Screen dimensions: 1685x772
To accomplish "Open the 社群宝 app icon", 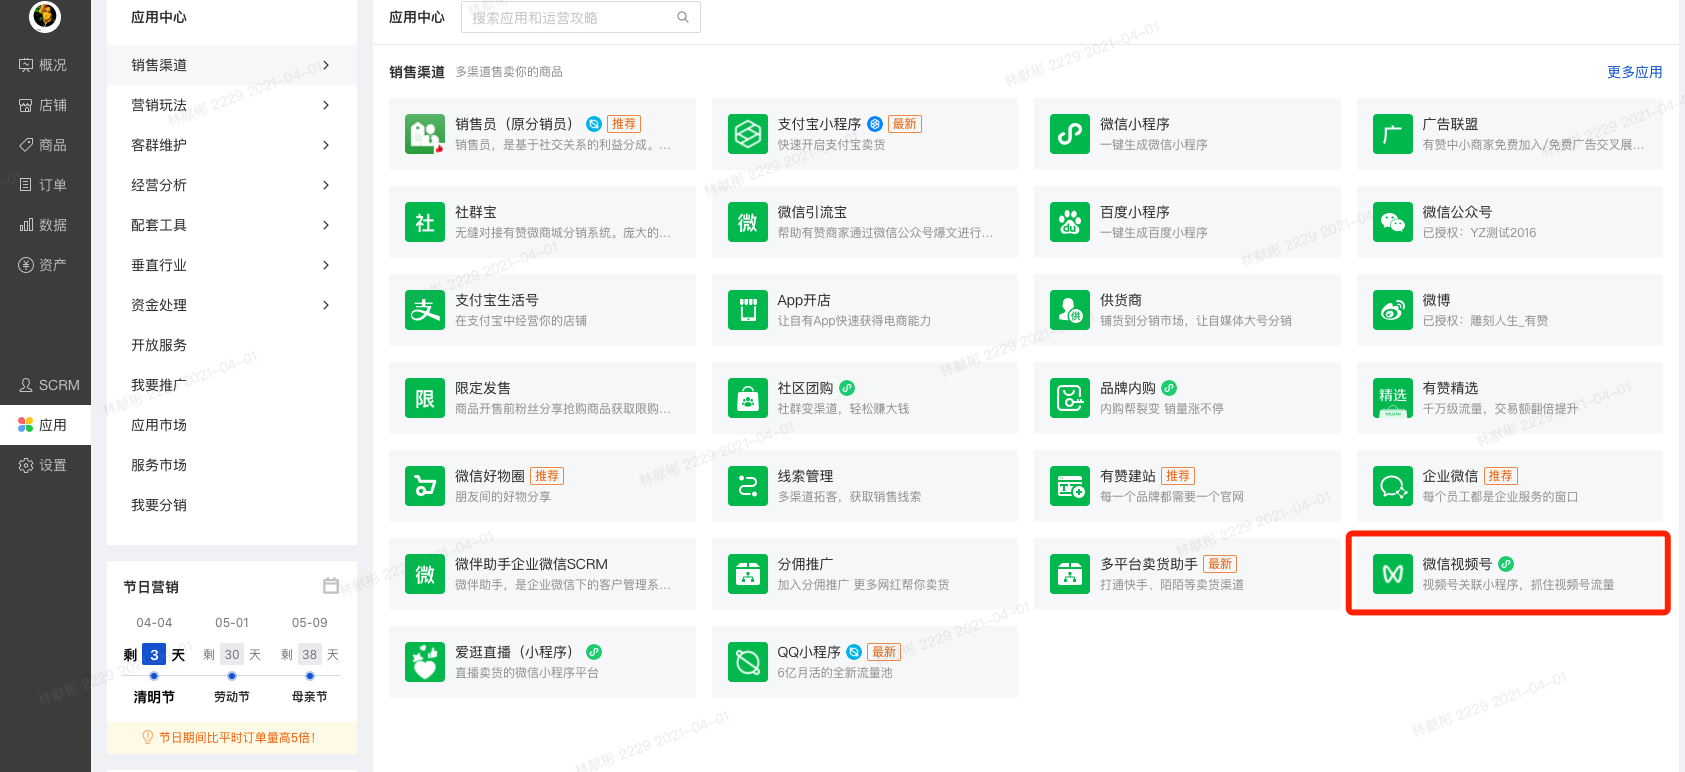I will tap(425, 222).
